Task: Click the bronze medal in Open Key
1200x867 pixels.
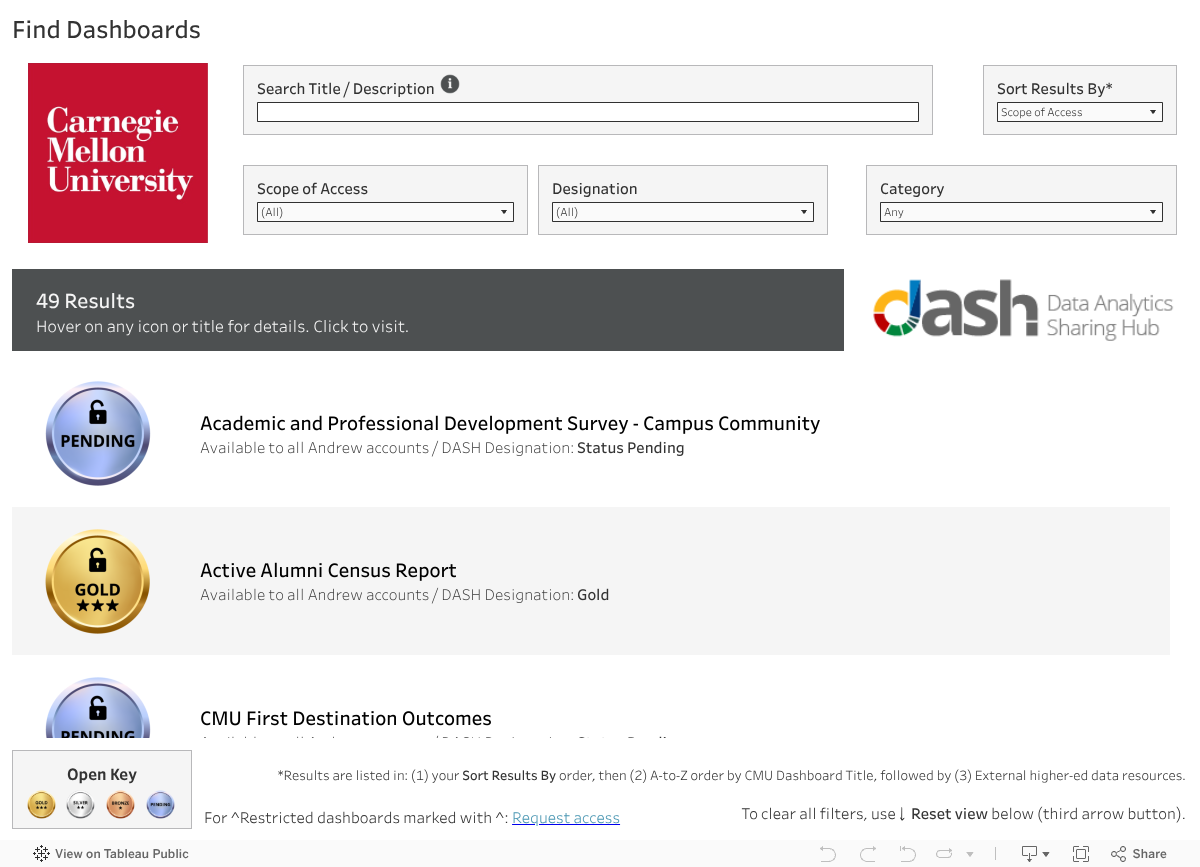Action: tap(120, 804)
